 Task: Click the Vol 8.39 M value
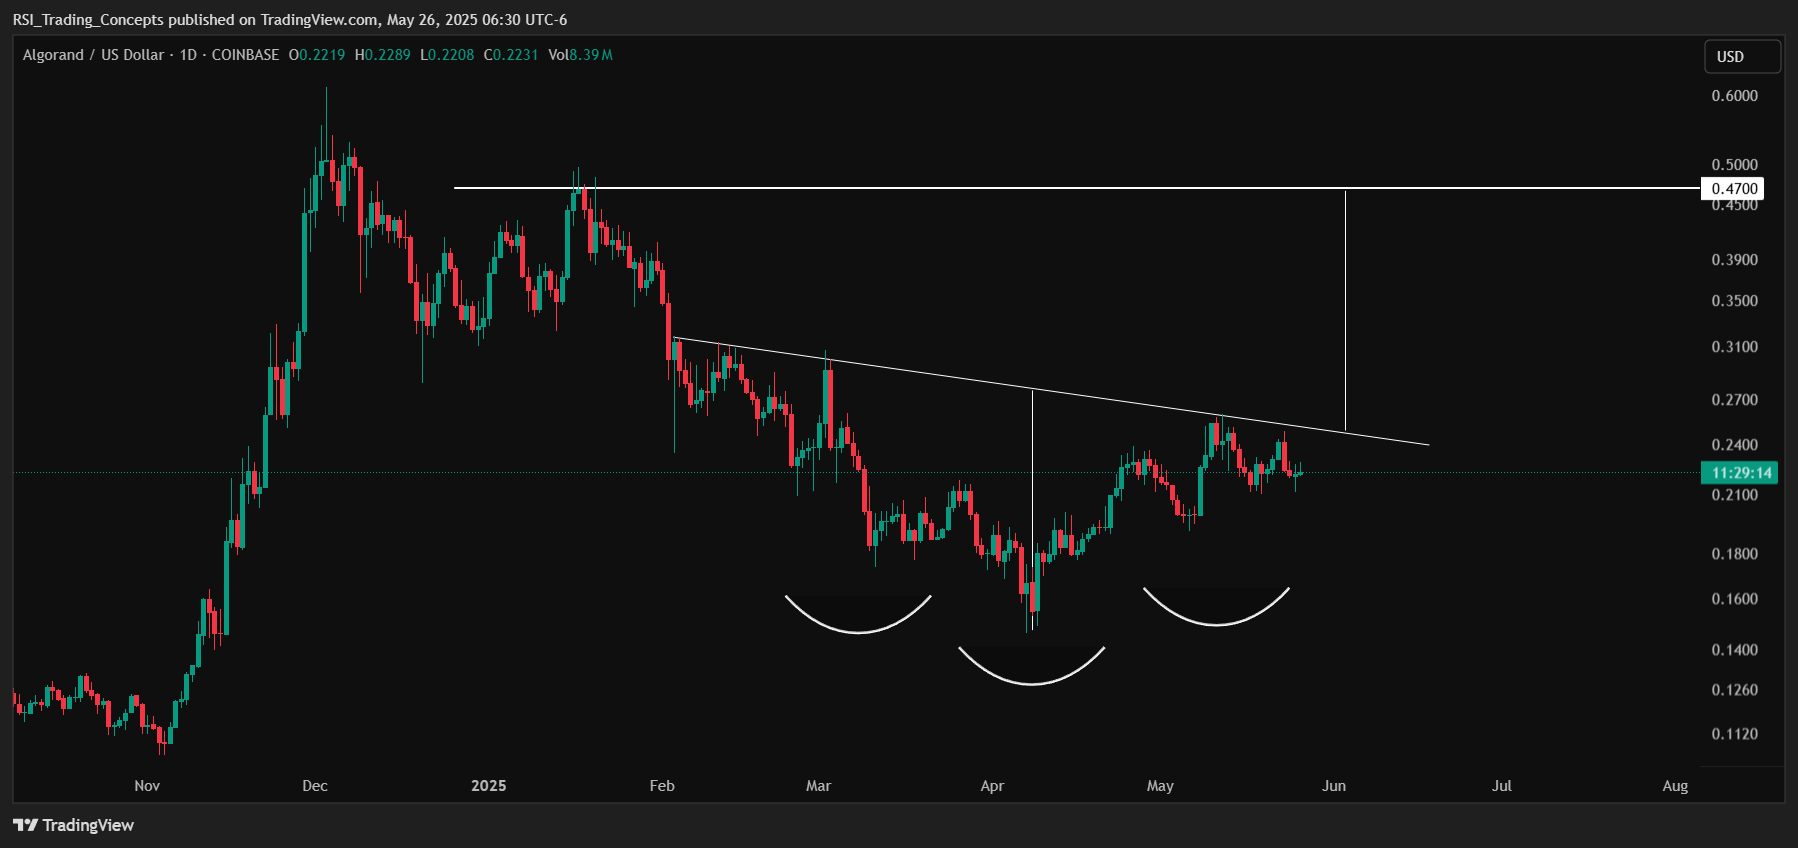[x=581, y=55]
